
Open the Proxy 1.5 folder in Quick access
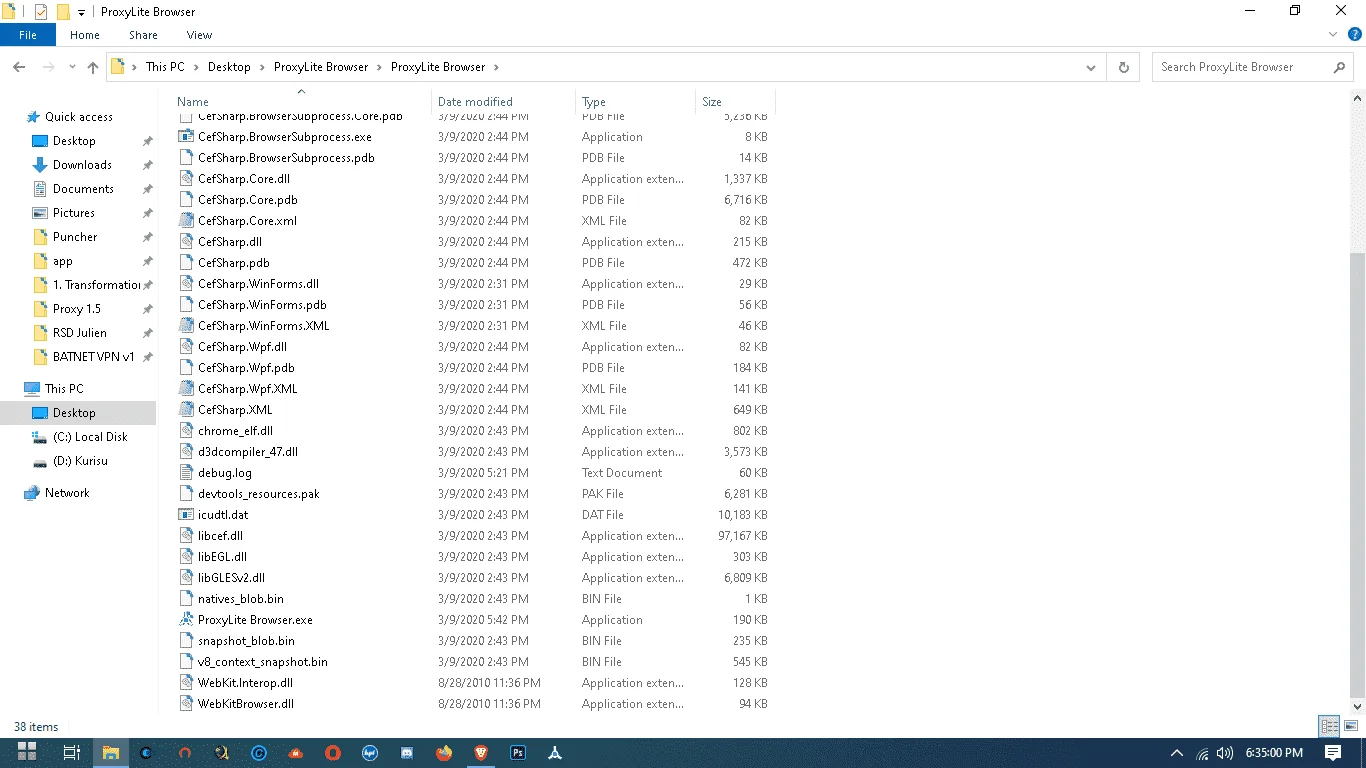[x=77, y=309]
